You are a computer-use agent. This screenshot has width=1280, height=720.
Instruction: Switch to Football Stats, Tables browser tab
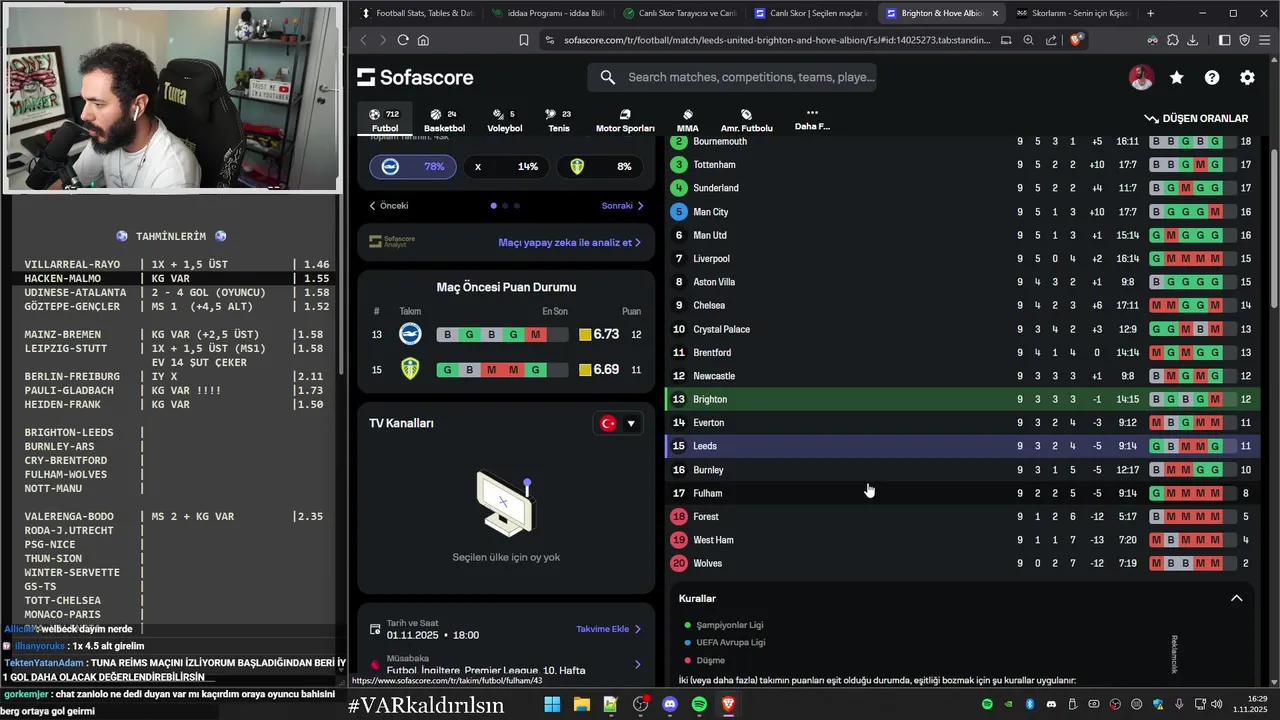(417, 13)
